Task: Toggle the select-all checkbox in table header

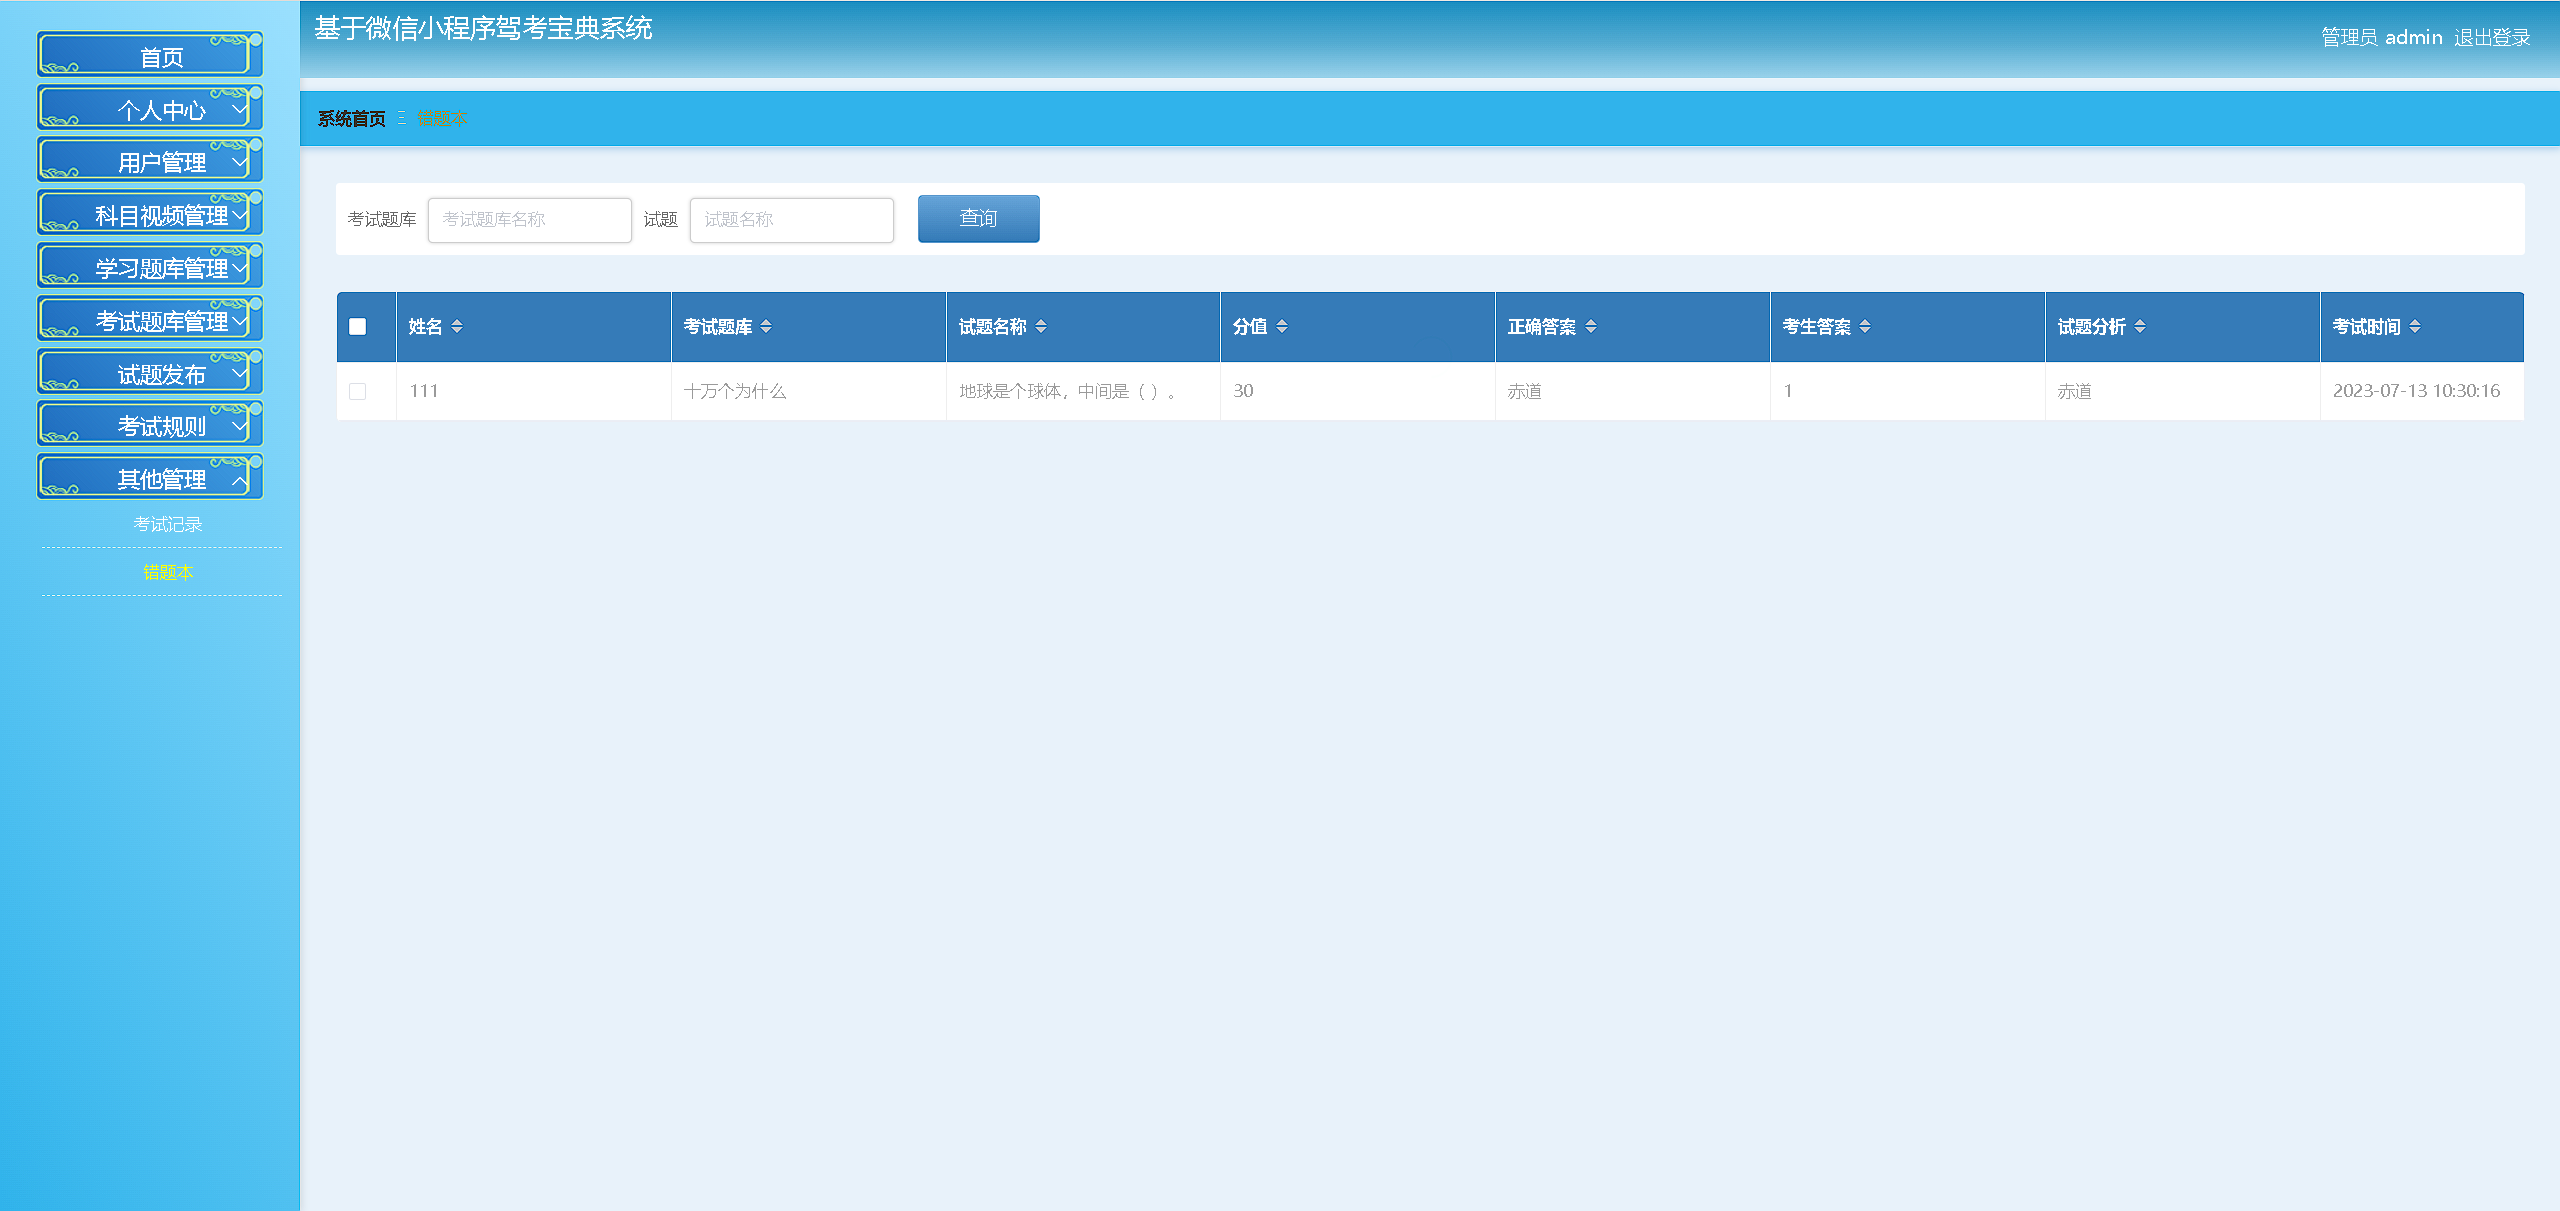Action: 357,327
